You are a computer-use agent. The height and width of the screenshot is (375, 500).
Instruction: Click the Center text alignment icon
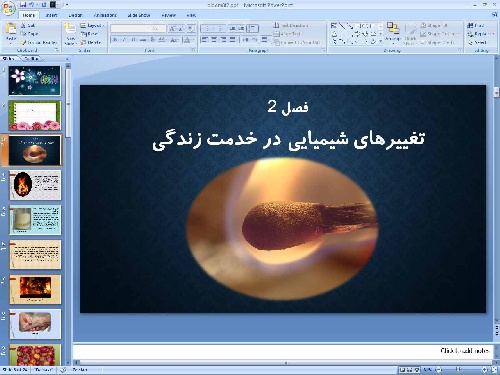(x=214, y=40)
